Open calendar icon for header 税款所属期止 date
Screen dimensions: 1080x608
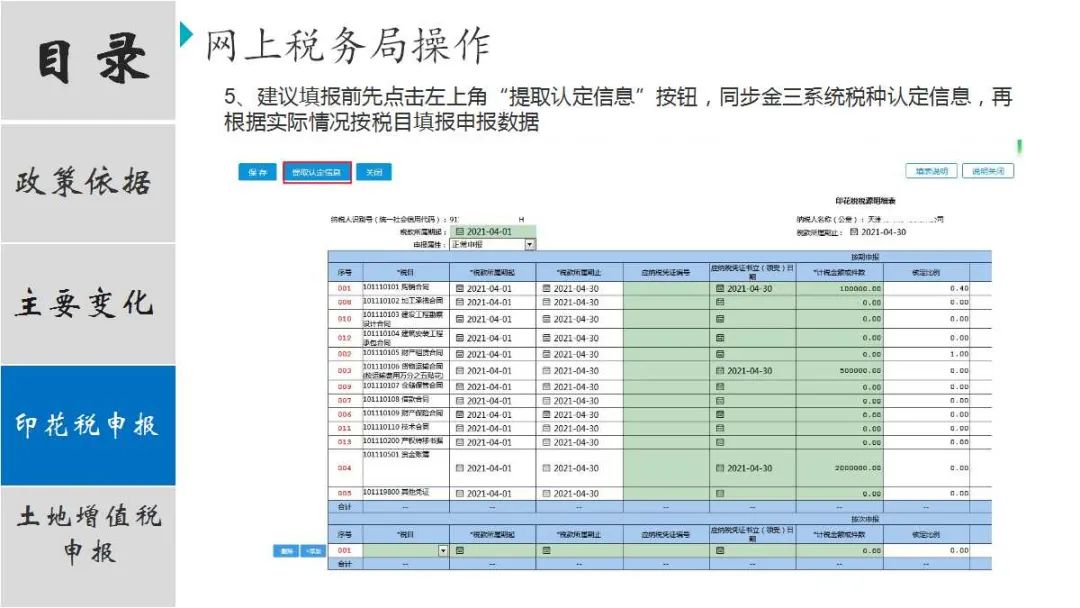point(854,232)
